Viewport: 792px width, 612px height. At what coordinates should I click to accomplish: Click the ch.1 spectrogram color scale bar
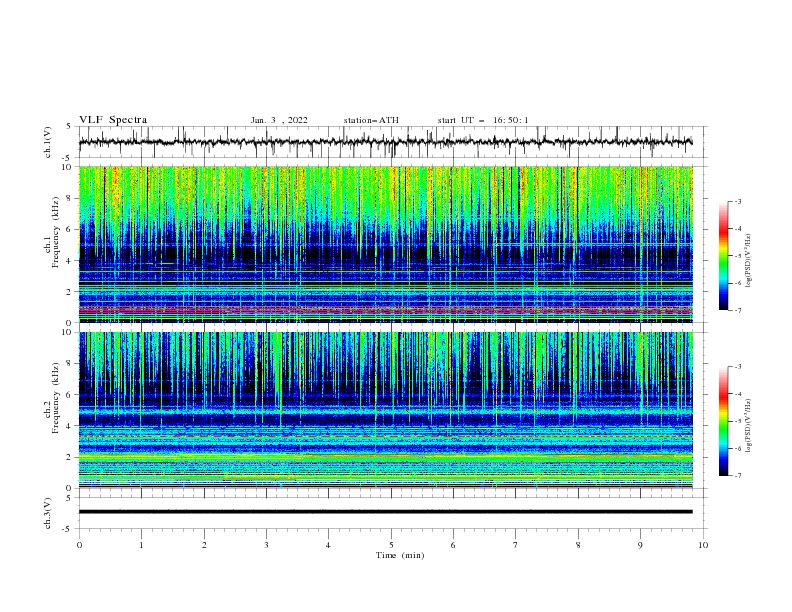point(723,256)
